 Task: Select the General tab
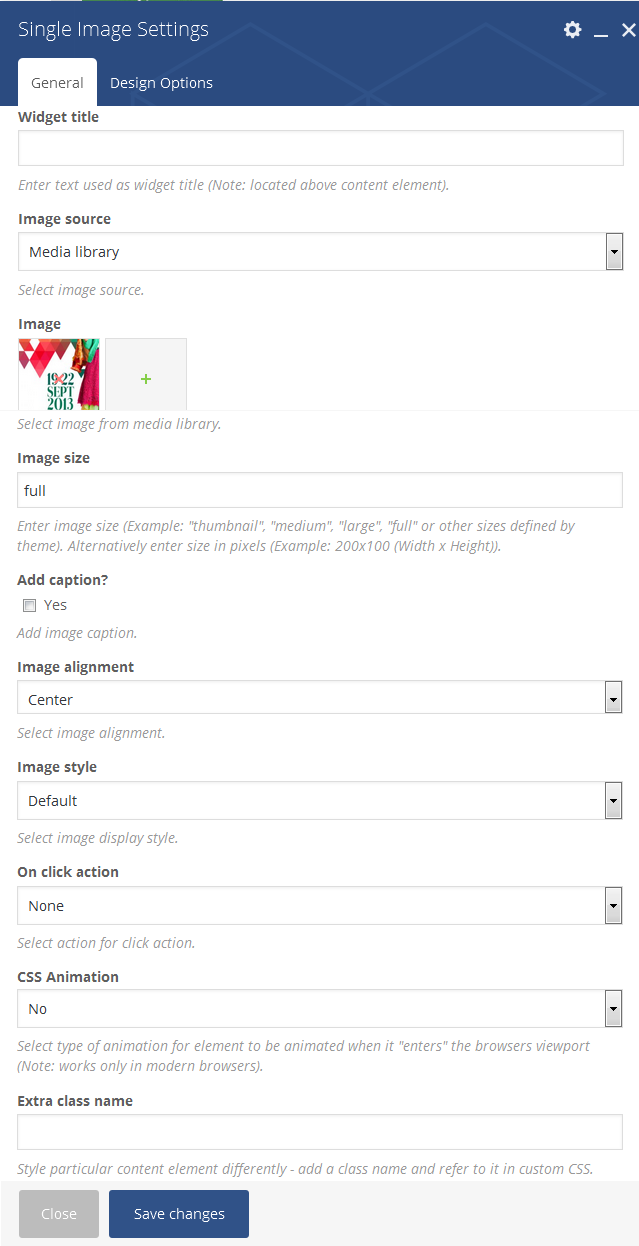pos(57,83)
